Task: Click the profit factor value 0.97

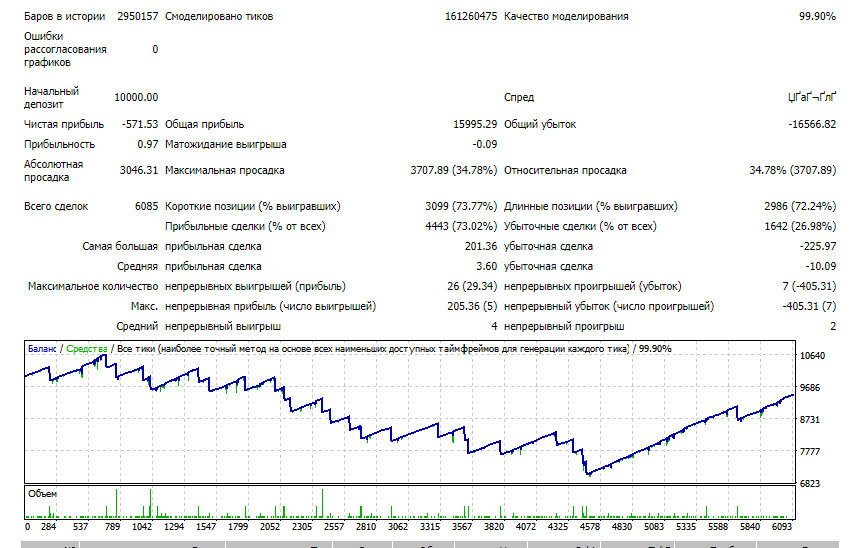Action: coord(148,144)
